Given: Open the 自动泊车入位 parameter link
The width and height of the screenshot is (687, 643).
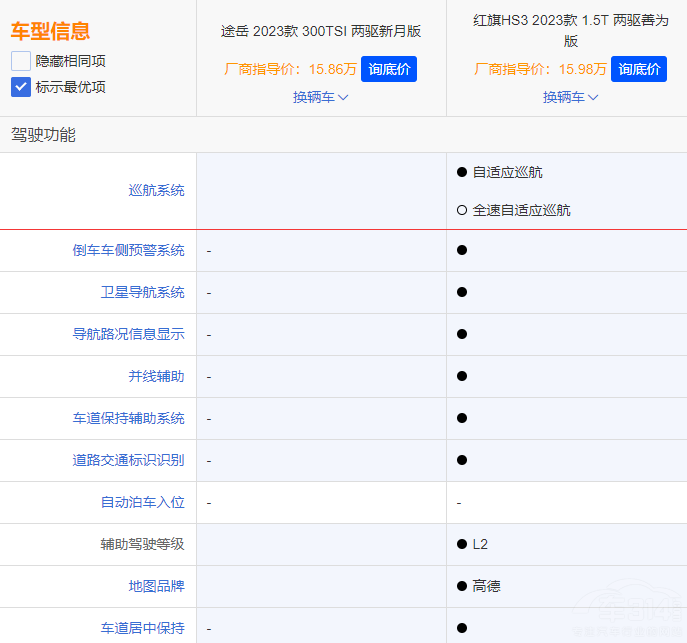Looking at the screenshot, I should (142, 502).
